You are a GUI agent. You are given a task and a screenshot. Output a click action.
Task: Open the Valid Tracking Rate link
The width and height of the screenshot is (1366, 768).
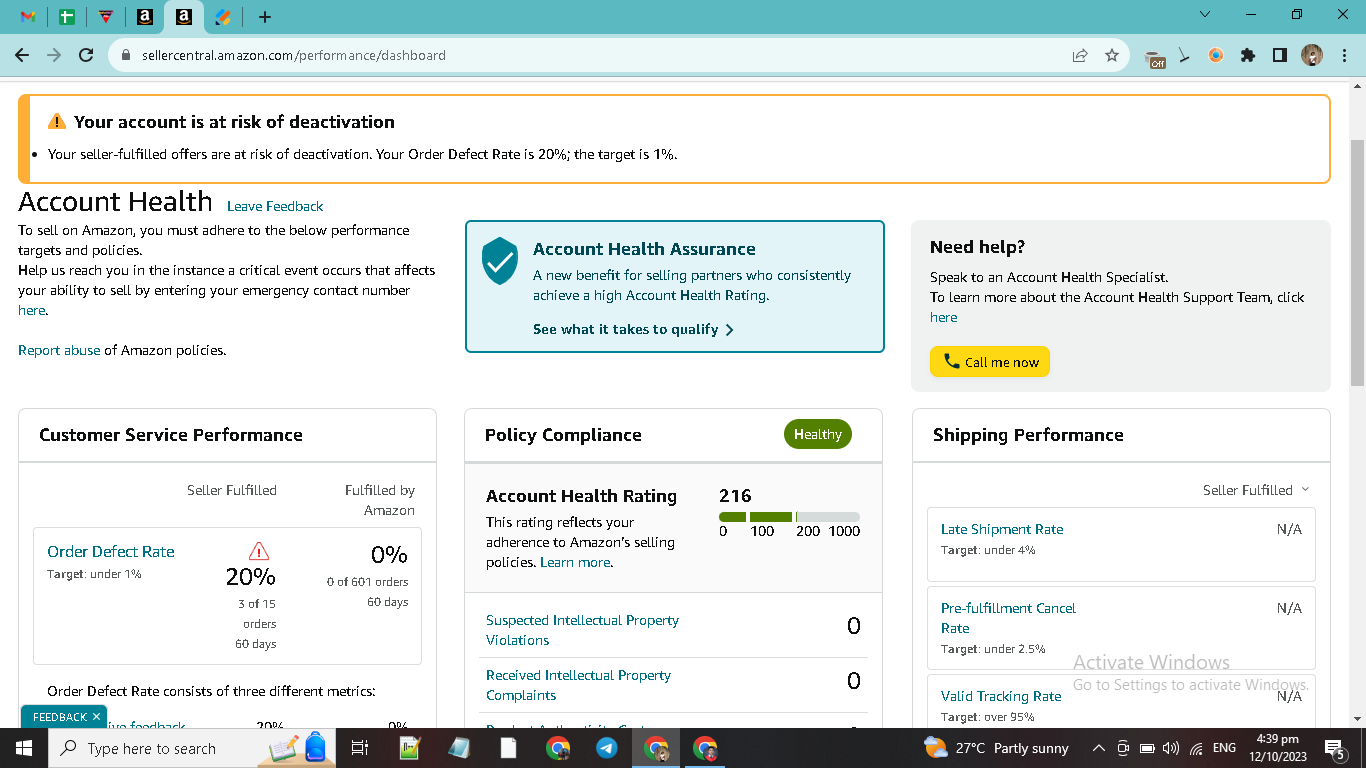(1001, 696)
